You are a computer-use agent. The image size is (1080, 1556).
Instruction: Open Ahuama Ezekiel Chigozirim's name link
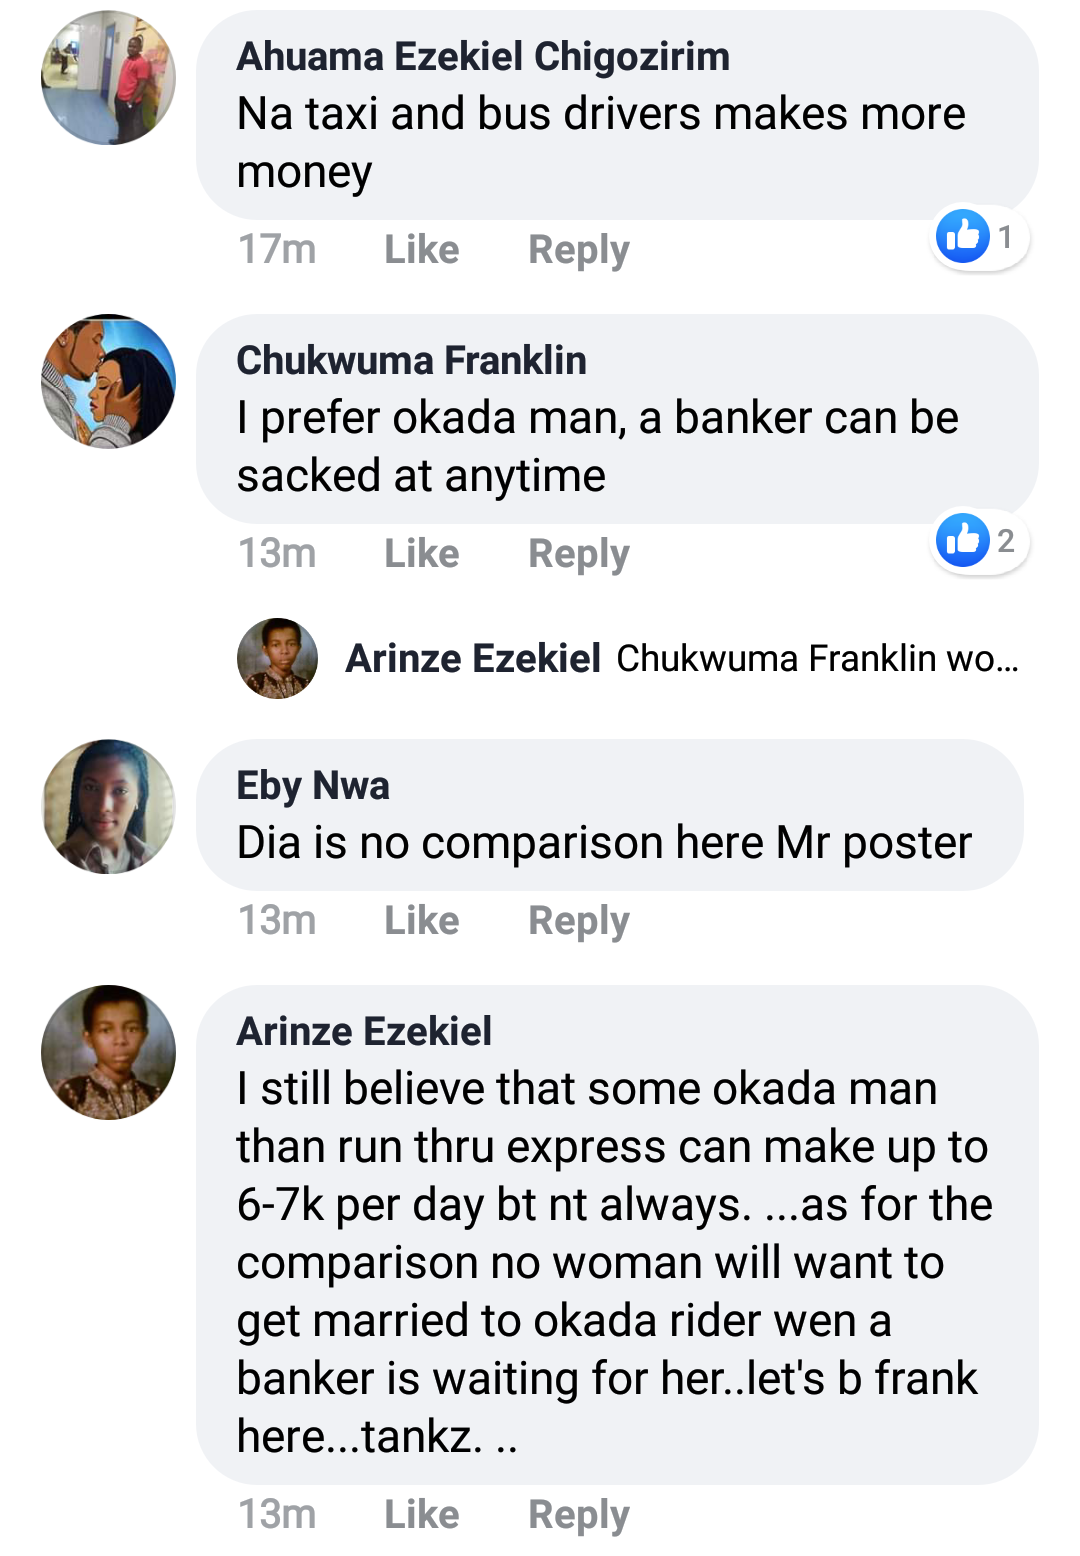tap(483, 57)
